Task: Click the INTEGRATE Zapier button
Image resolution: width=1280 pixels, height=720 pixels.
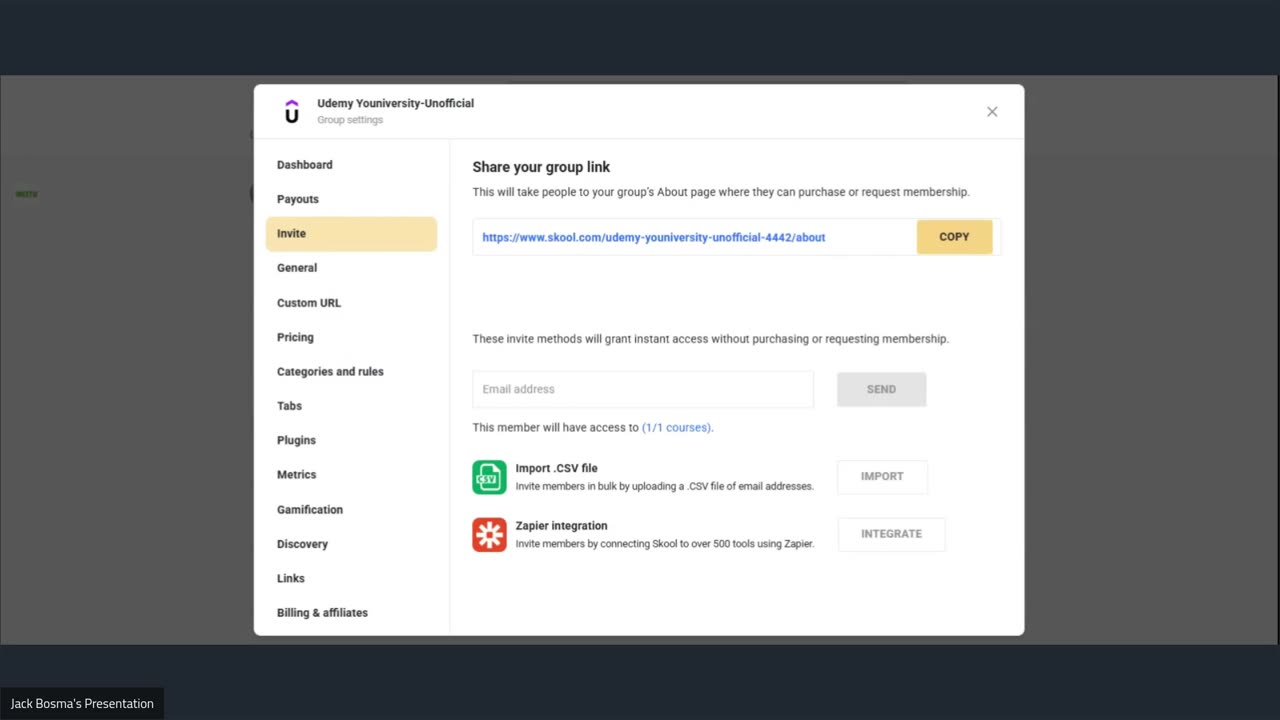Action: [x=891, y=534]
